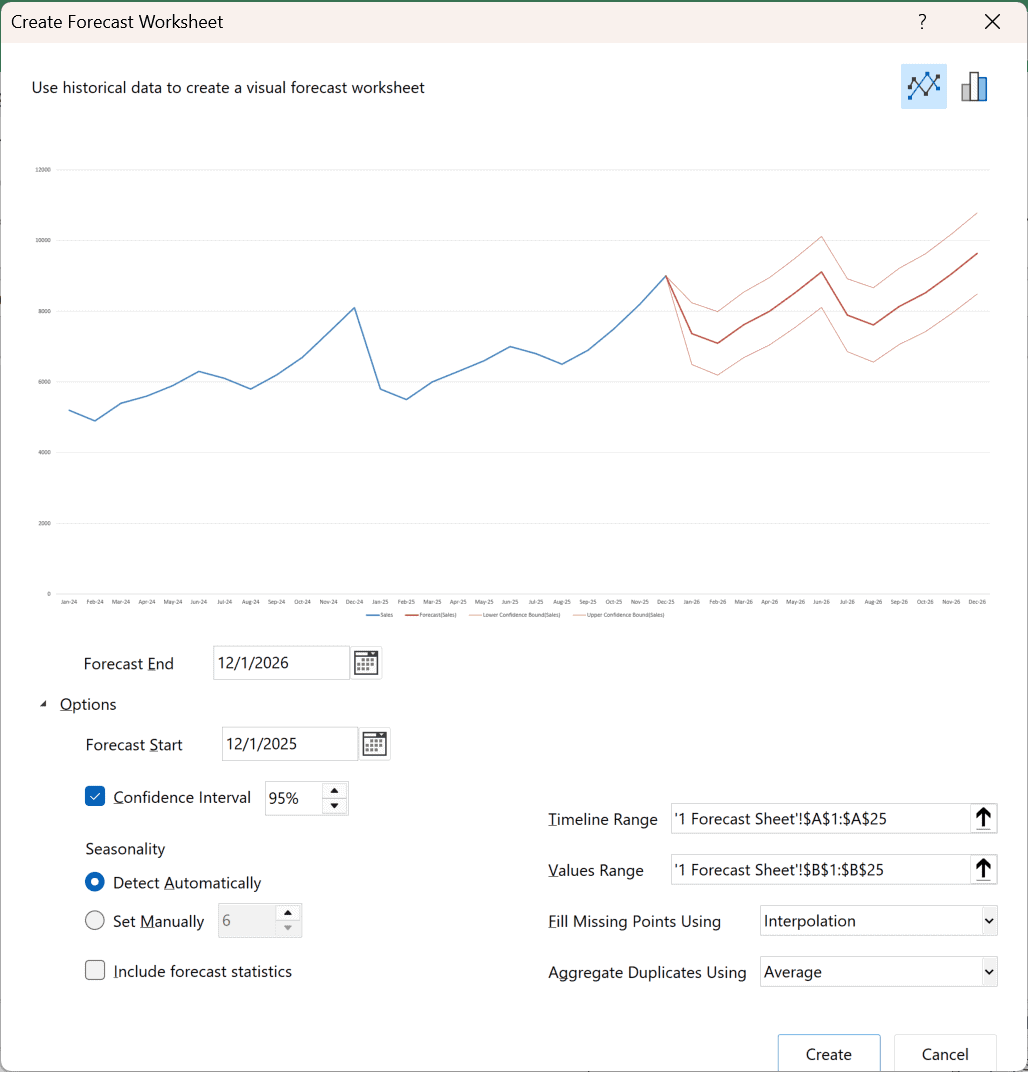
Task: Click the Forecast(Sales) legend entry
Action: coord(431,615)
